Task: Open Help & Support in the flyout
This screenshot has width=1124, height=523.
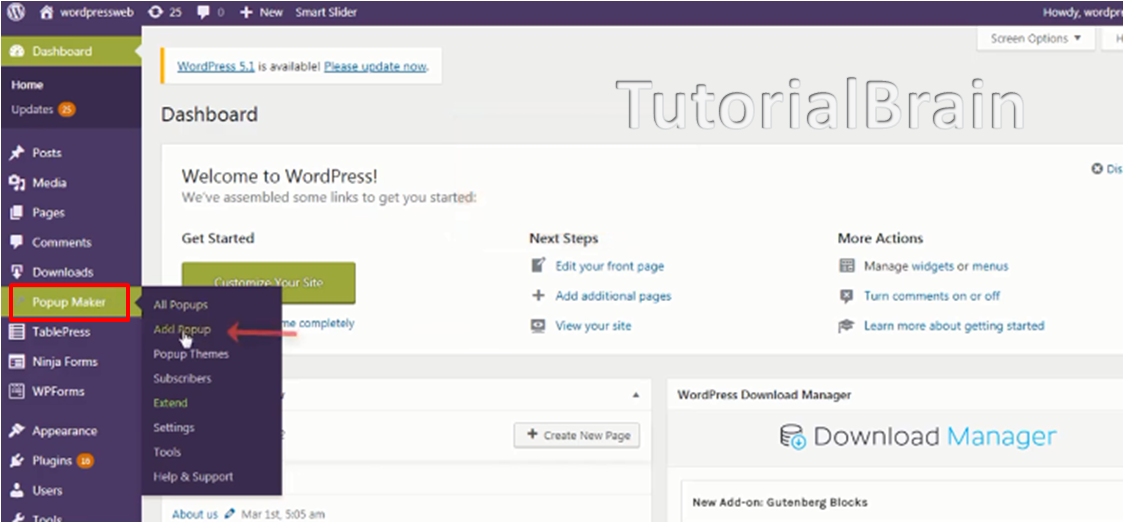Action: point(193,476)
